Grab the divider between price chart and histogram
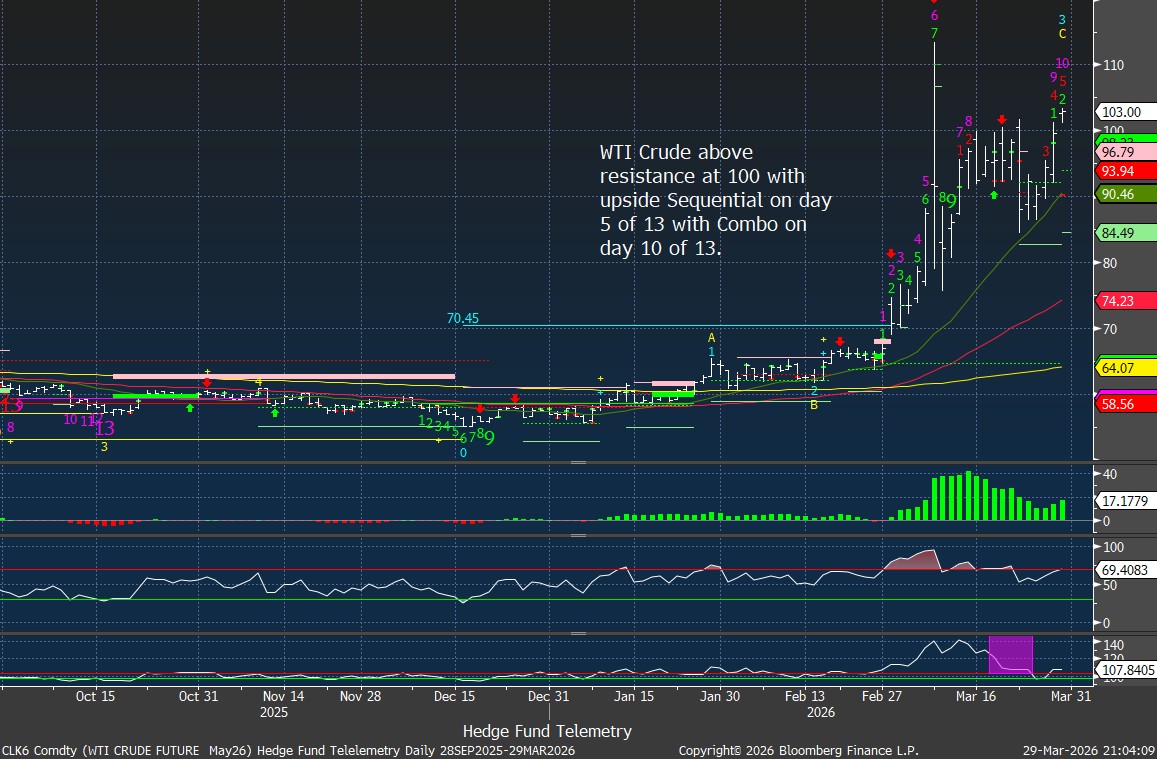 pos(578,463)
